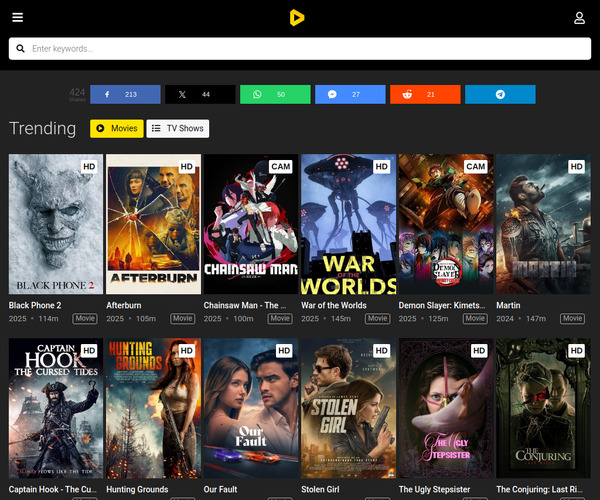600x500 pixels.
Task: Click the Movie tag under Martin
Action: coord(572,319)
